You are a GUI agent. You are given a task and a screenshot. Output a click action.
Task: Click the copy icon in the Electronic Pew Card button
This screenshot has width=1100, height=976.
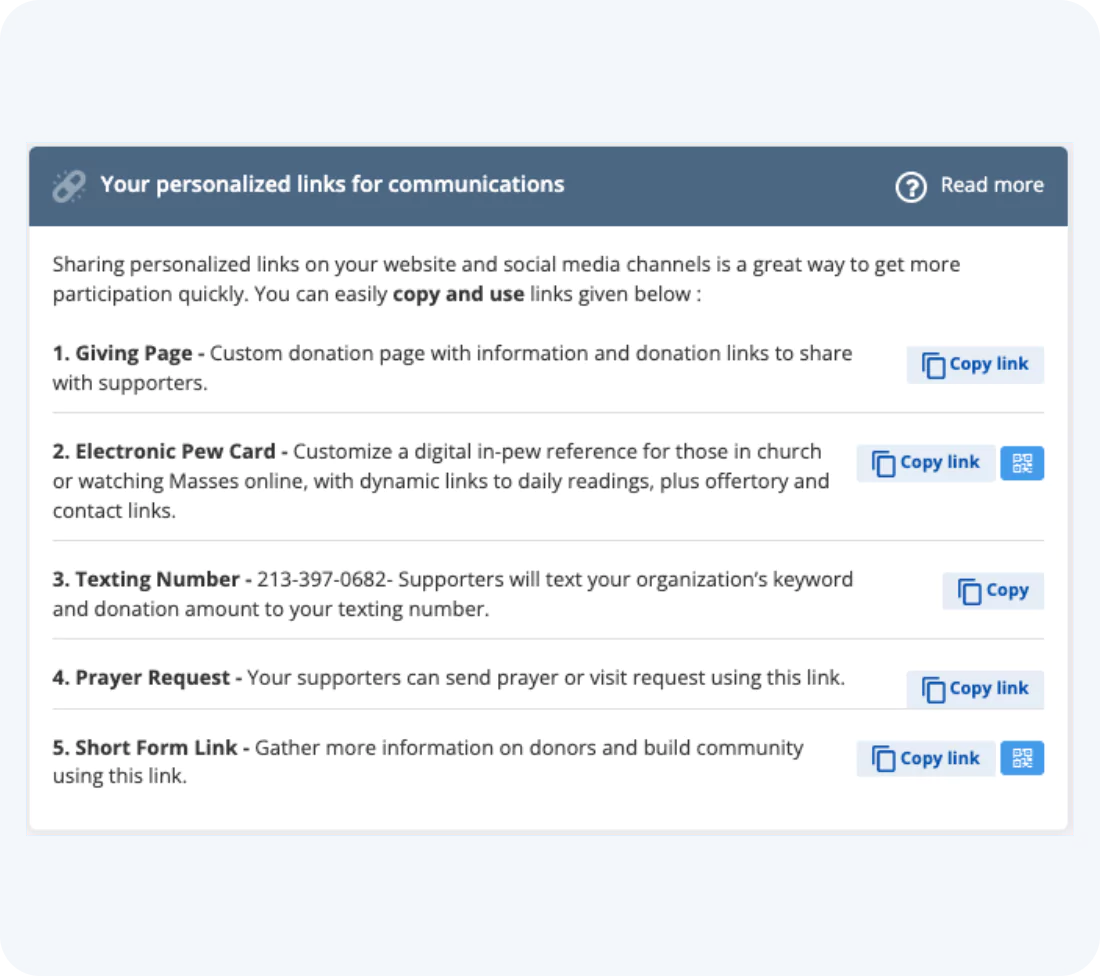tap(883, 462)
